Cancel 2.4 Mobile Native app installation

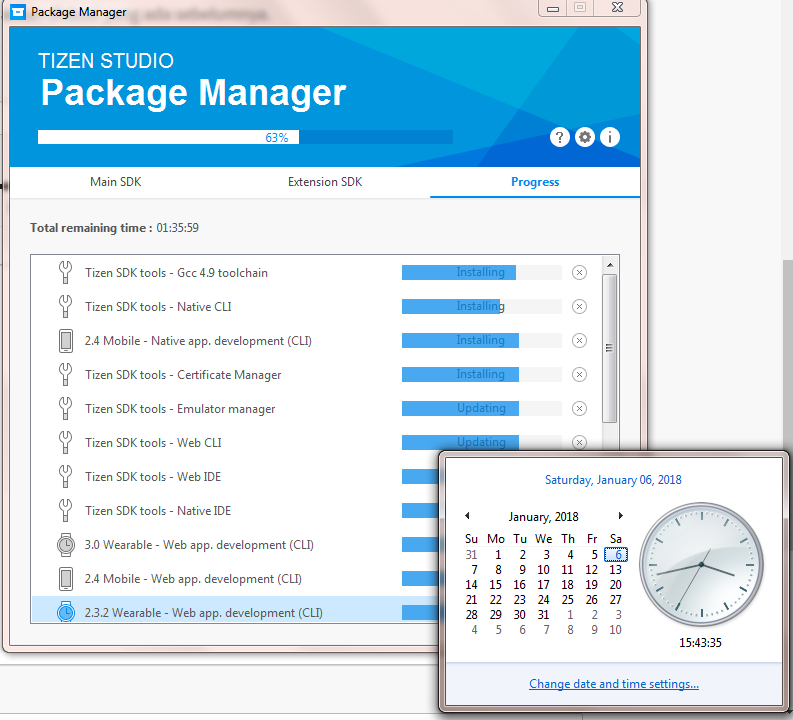(x=579, y=341)
